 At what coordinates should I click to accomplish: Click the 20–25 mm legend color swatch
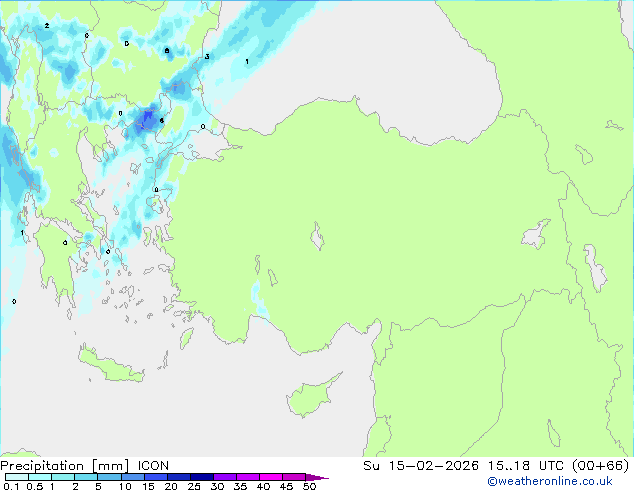tap(179, 477)
